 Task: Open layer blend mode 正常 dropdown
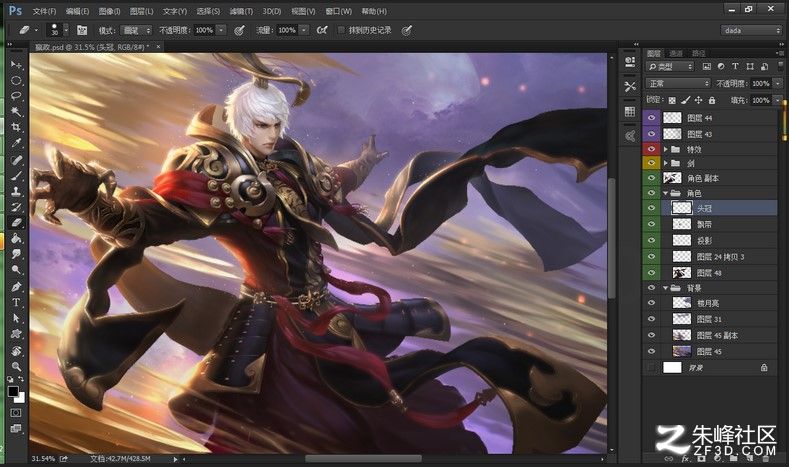pos(678,83)
